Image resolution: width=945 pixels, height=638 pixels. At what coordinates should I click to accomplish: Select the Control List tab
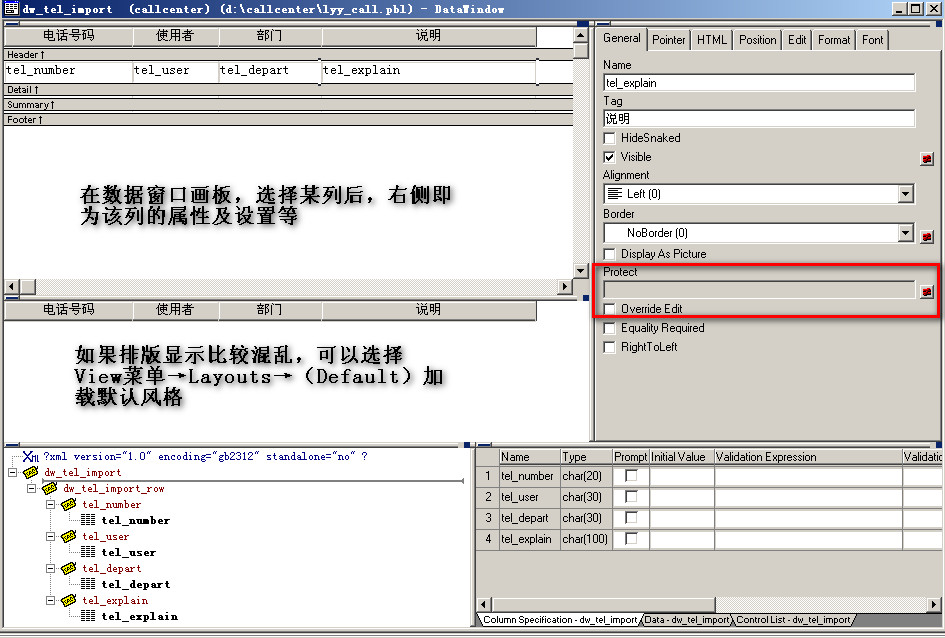[x=793, y=619]
